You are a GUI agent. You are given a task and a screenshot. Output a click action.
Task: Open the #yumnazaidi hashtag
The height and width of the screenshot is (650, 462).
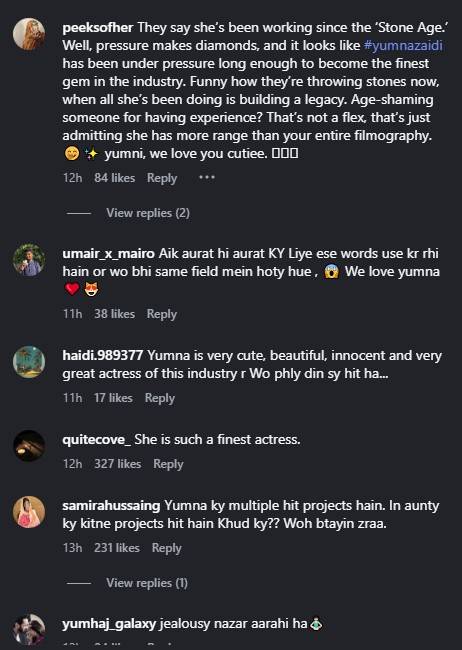point(403,45)
